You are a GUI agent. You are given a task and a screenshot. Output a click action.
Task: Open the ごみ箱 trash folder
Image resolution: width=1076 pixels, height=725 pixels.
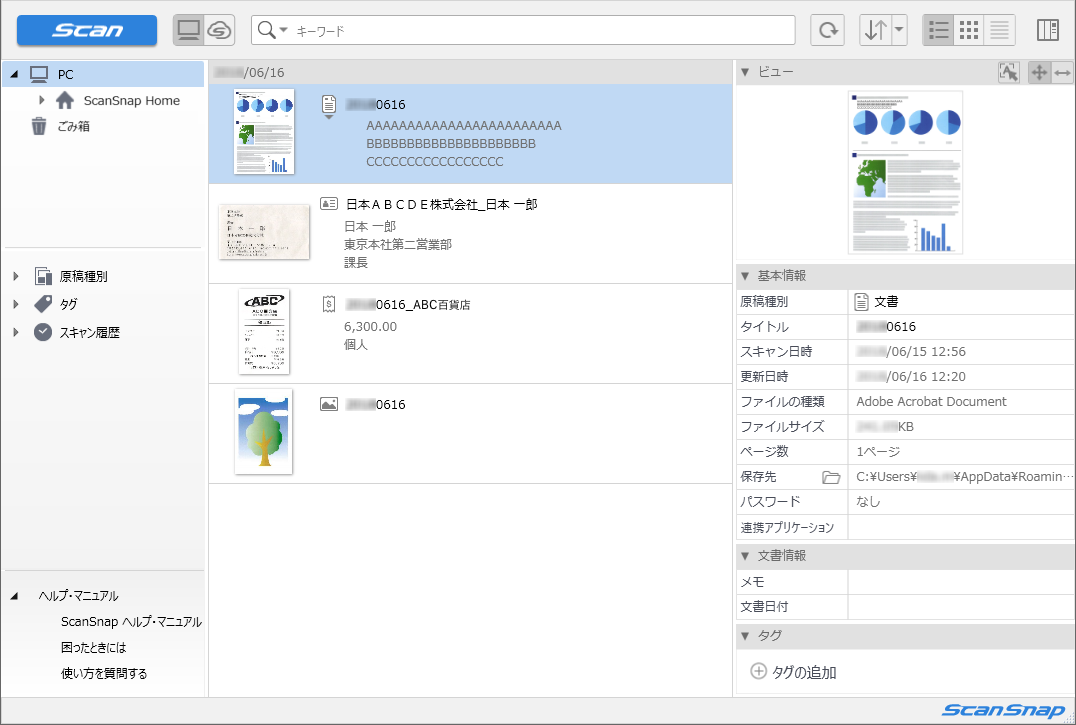point(73,126)
